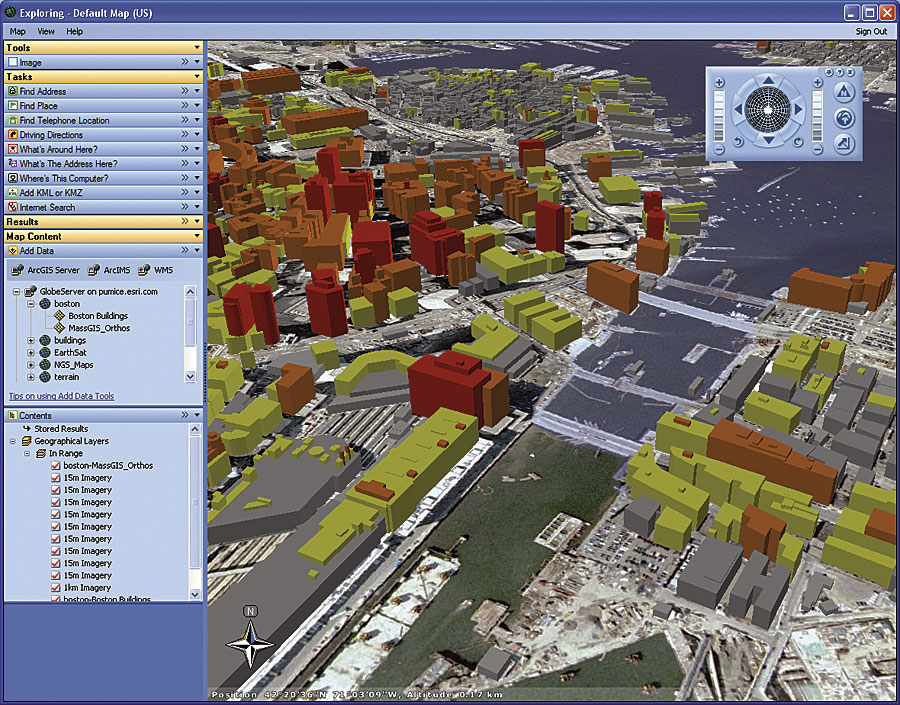Select the Boston Buildings layer
The width and height of the screenshot is (900, 705).
pos(98,316)
